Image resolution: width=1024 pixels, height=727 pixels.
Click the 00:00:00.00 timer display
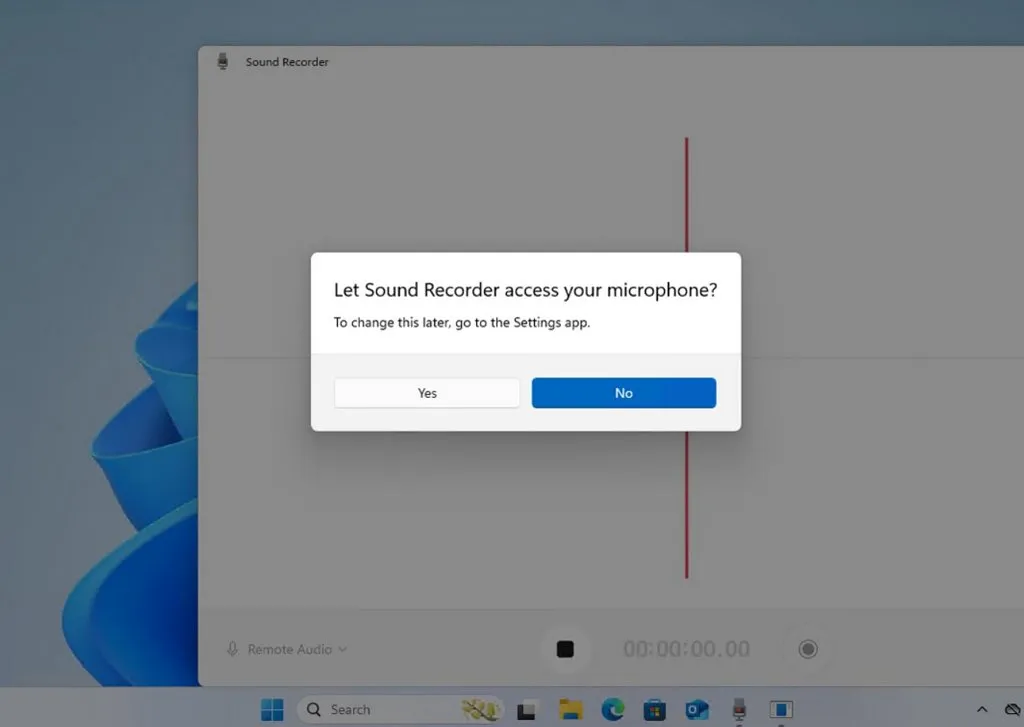pos(686,649)
